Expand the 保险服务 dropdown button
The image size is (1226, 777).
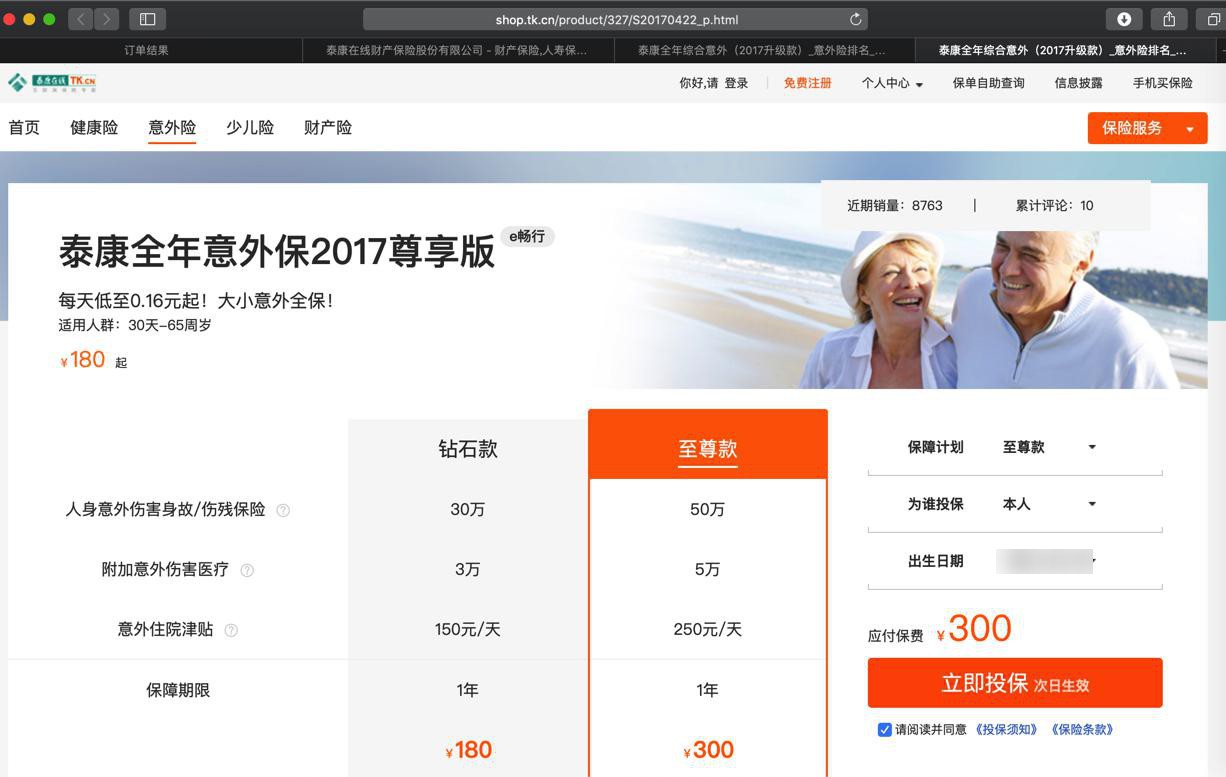(1147, 128)
